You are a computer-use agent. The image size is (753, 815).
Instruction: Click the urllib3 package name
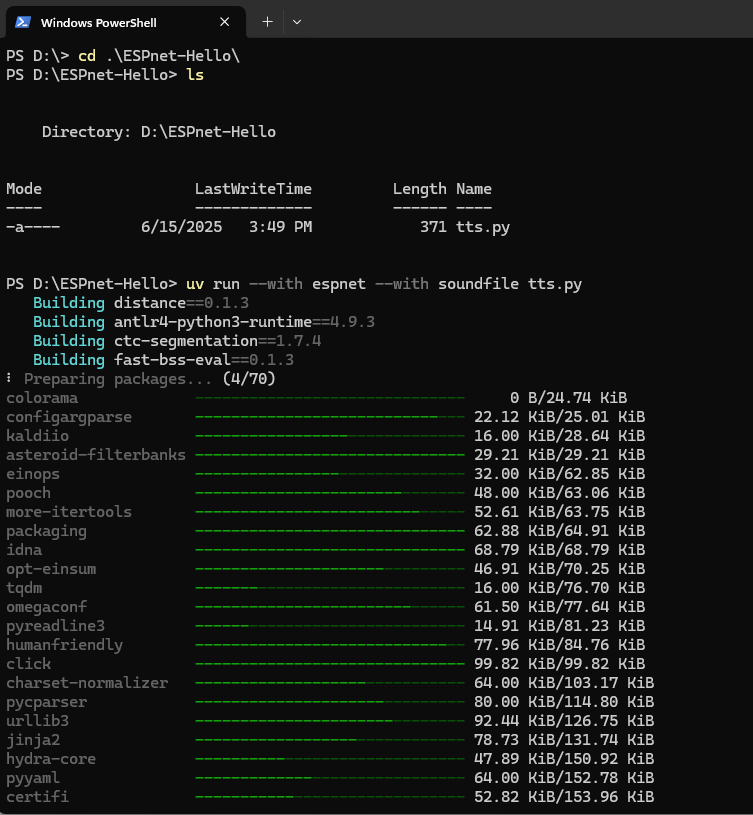(x=37, y=721)
